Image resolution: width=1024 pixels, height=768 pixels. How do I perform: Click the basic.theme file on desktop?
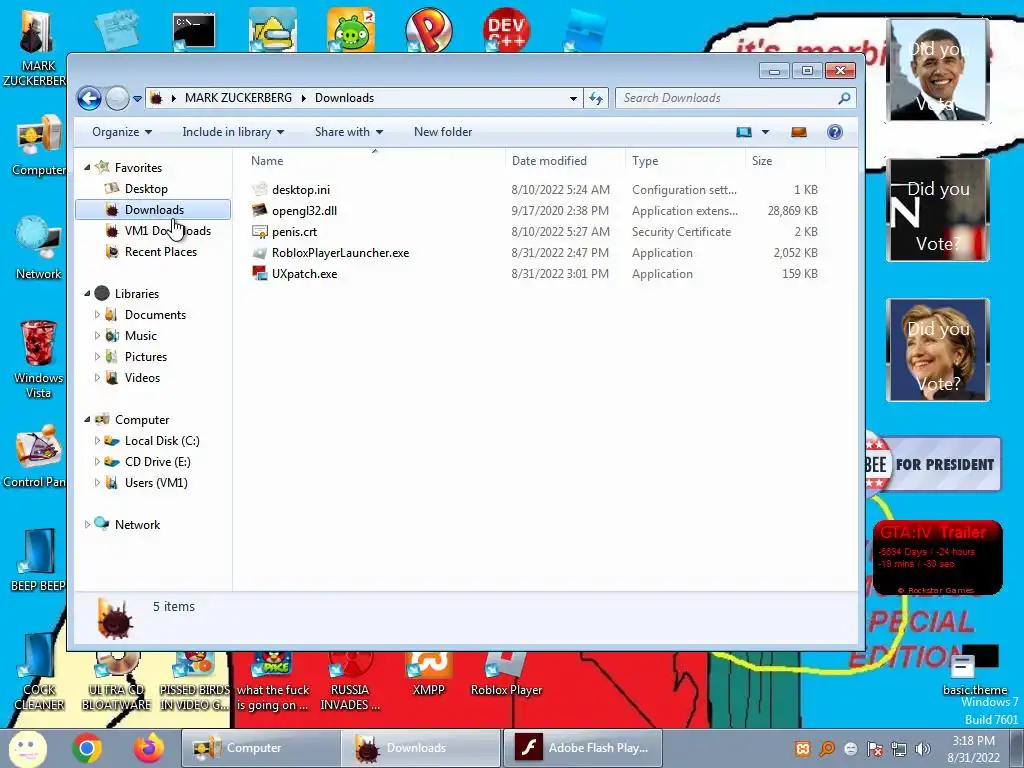(974, 671)
